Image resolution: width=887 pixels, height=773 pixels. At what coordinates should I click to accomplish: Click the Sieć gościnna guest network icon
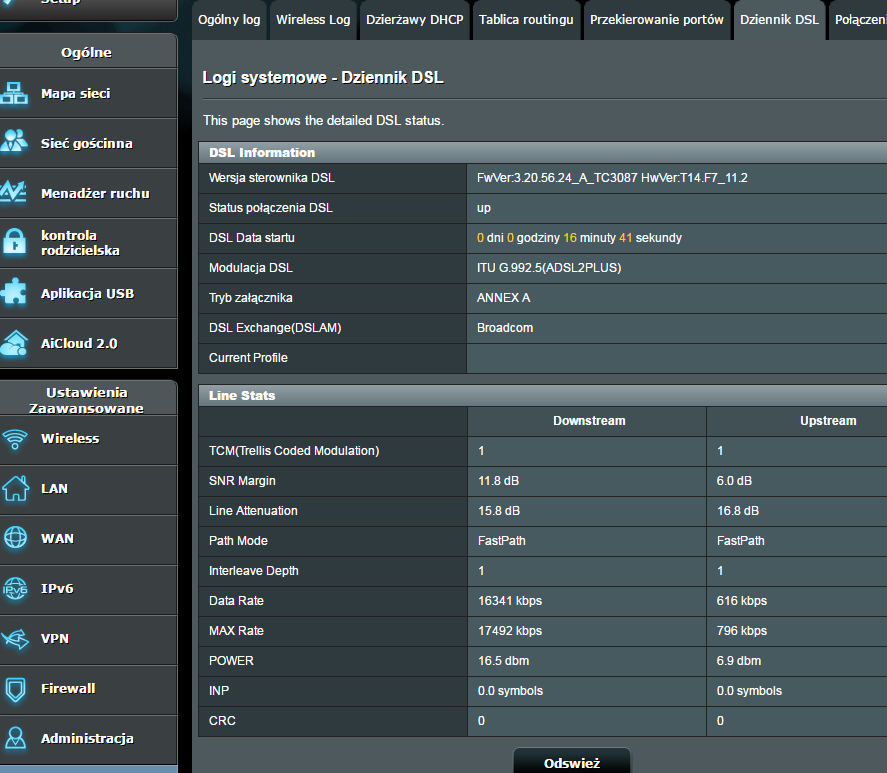click(x=14, y=141)
